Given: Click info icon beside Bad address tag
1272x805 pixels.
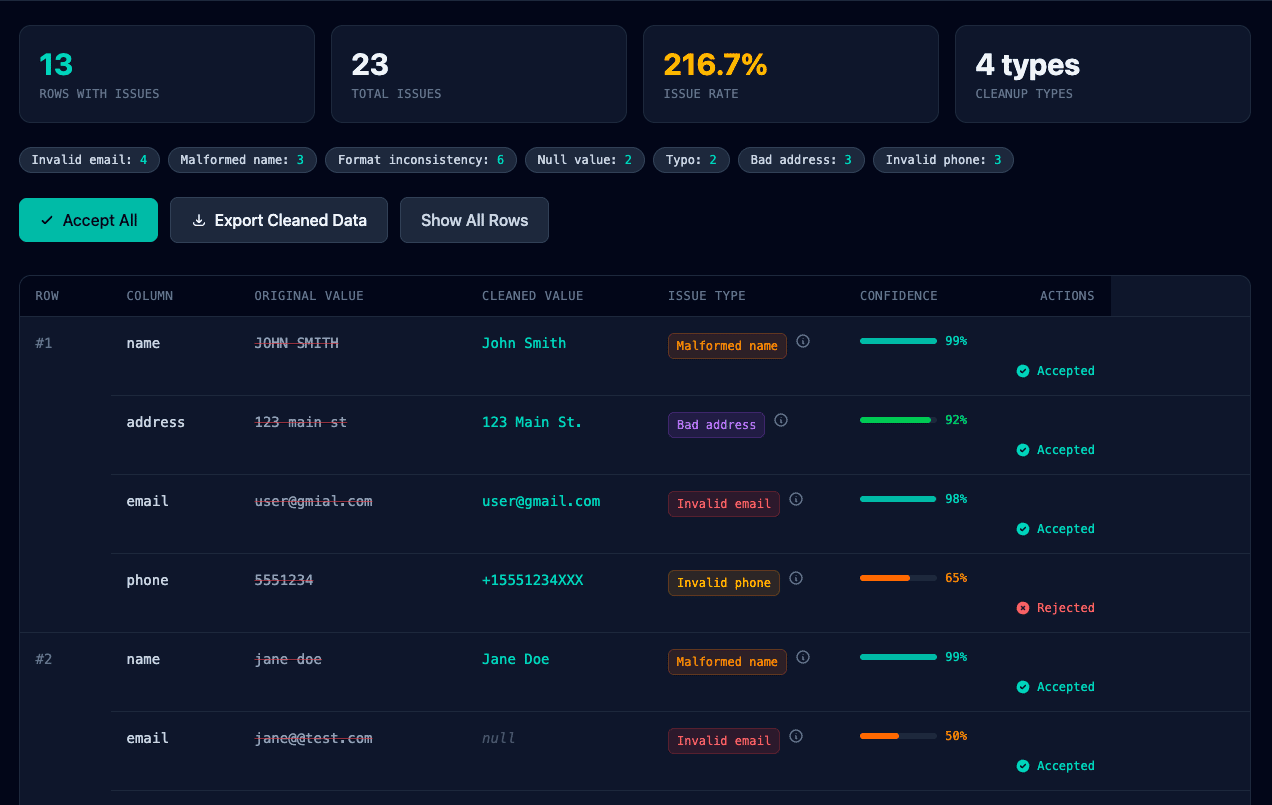Looking at the screenshot, I should click(781, 420).
